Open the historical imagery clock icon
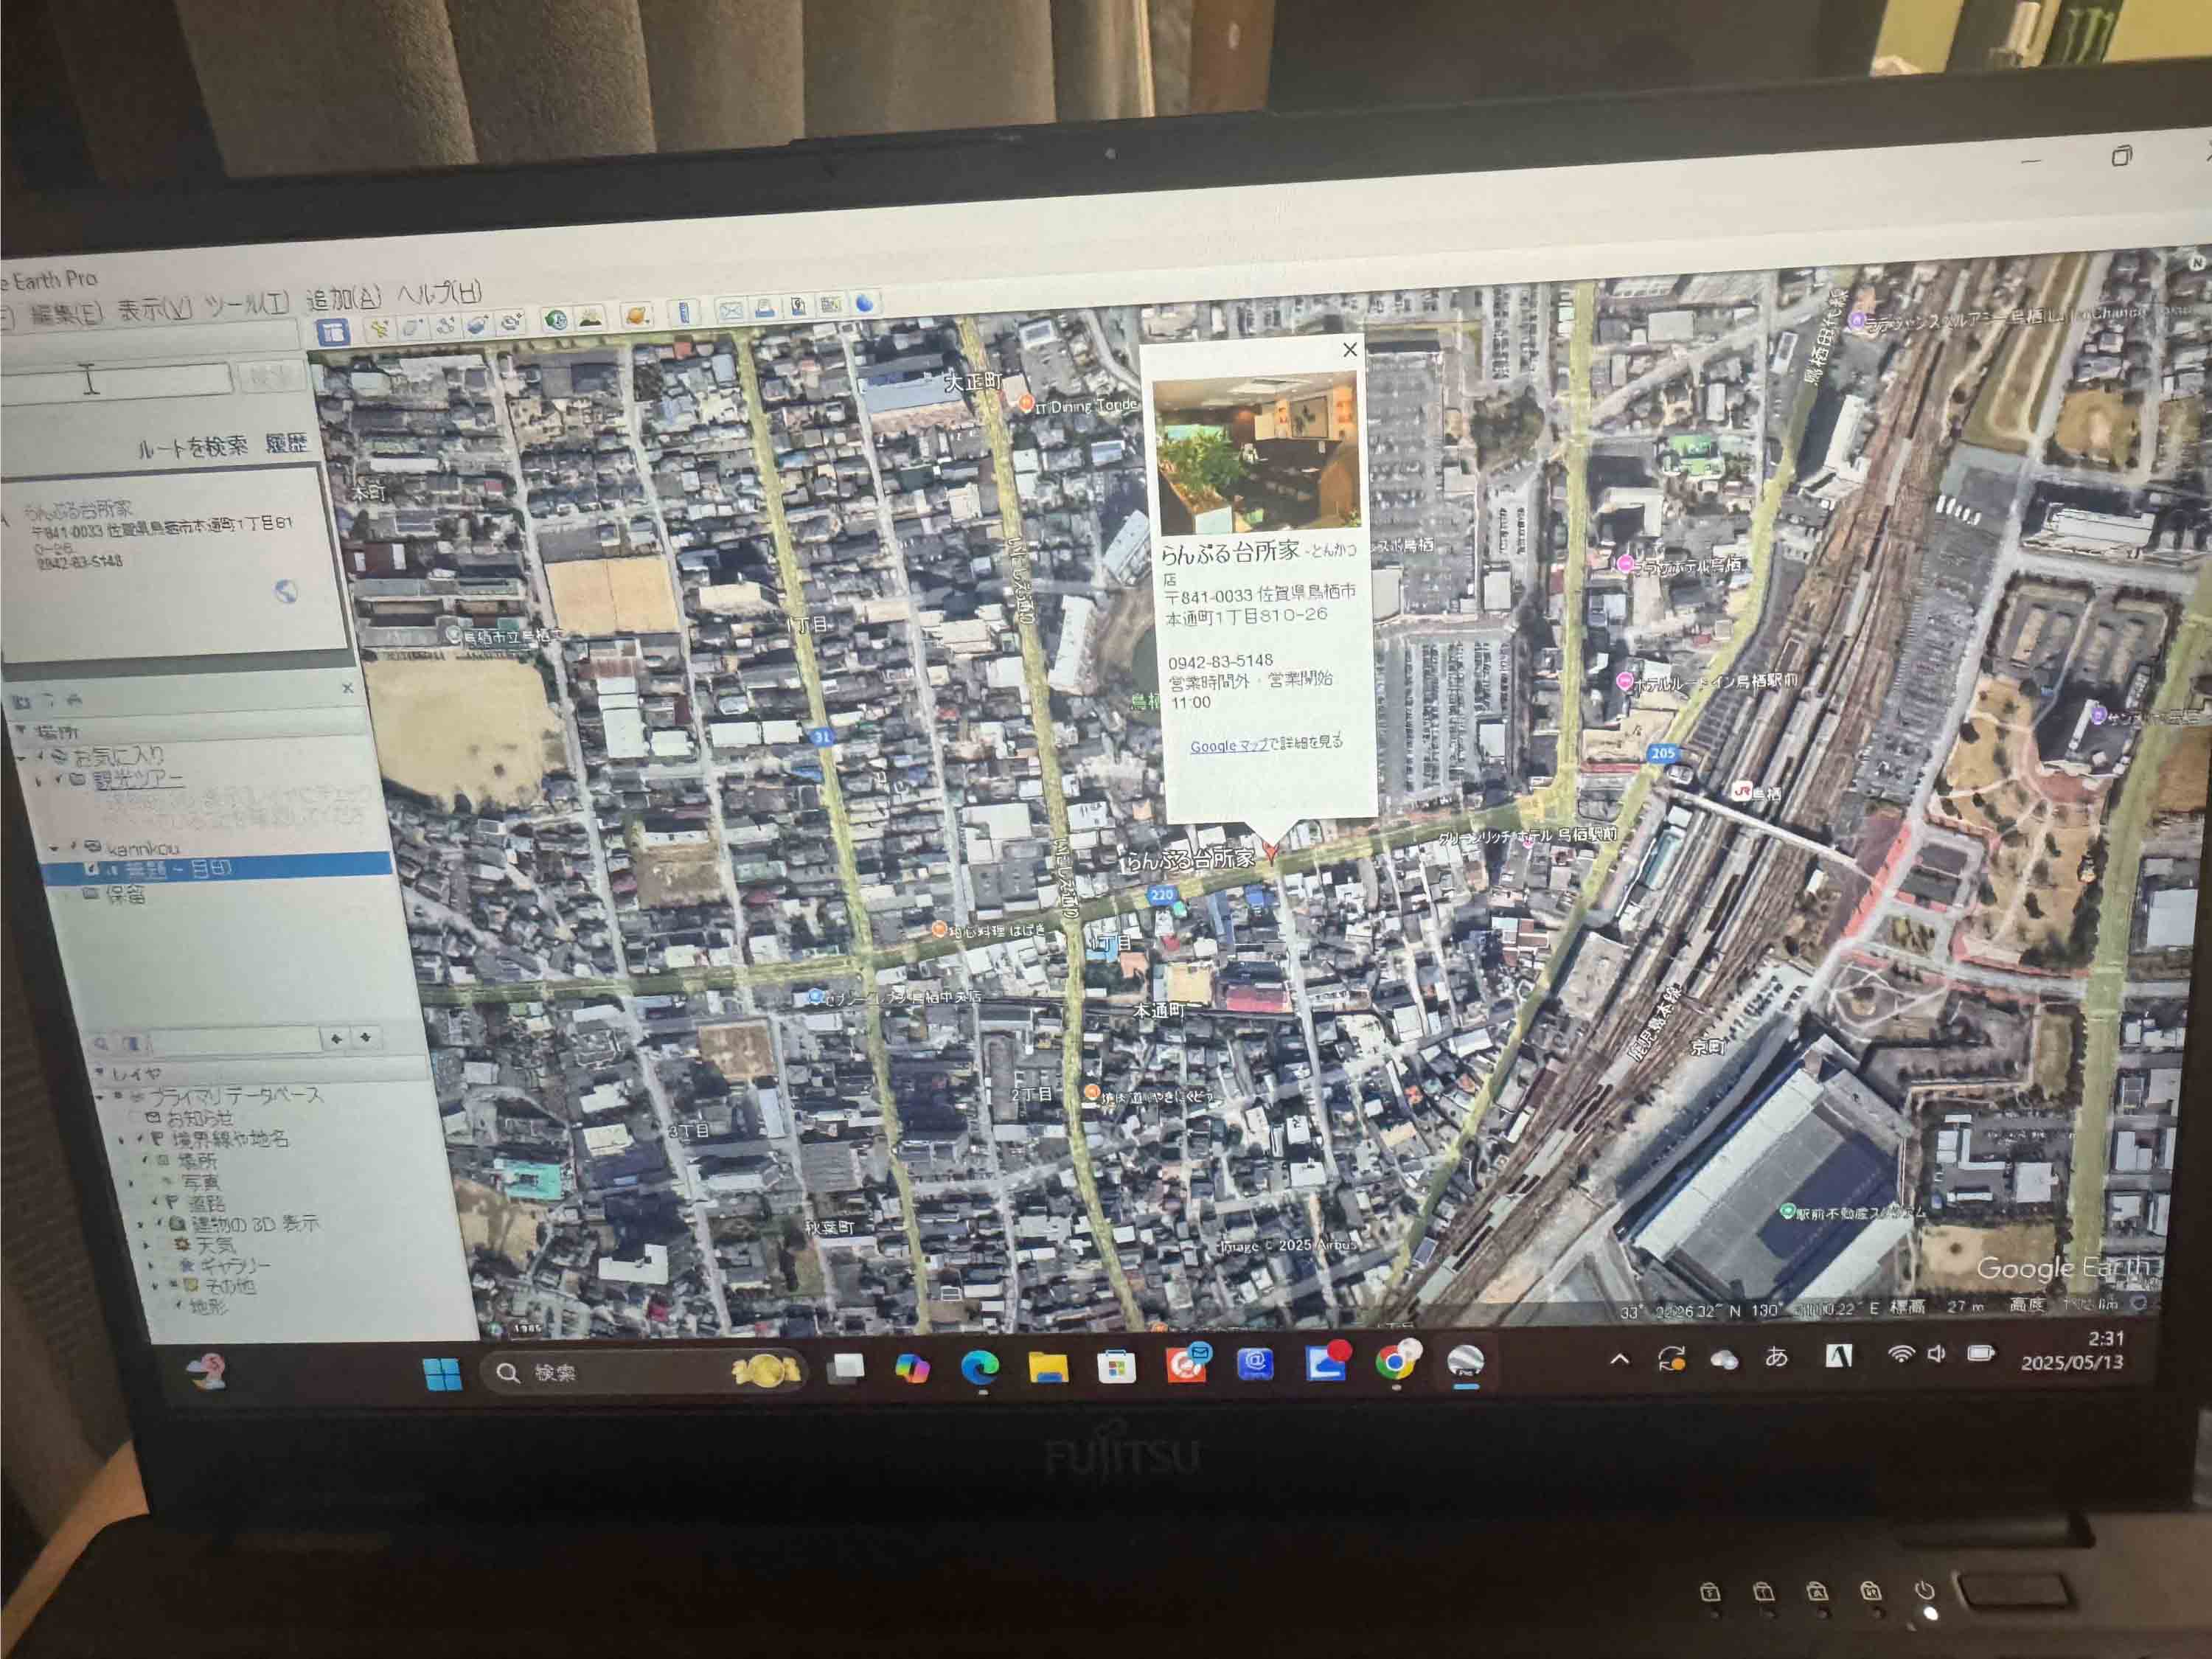2212x1659 pixels. (x=556, y=320)
